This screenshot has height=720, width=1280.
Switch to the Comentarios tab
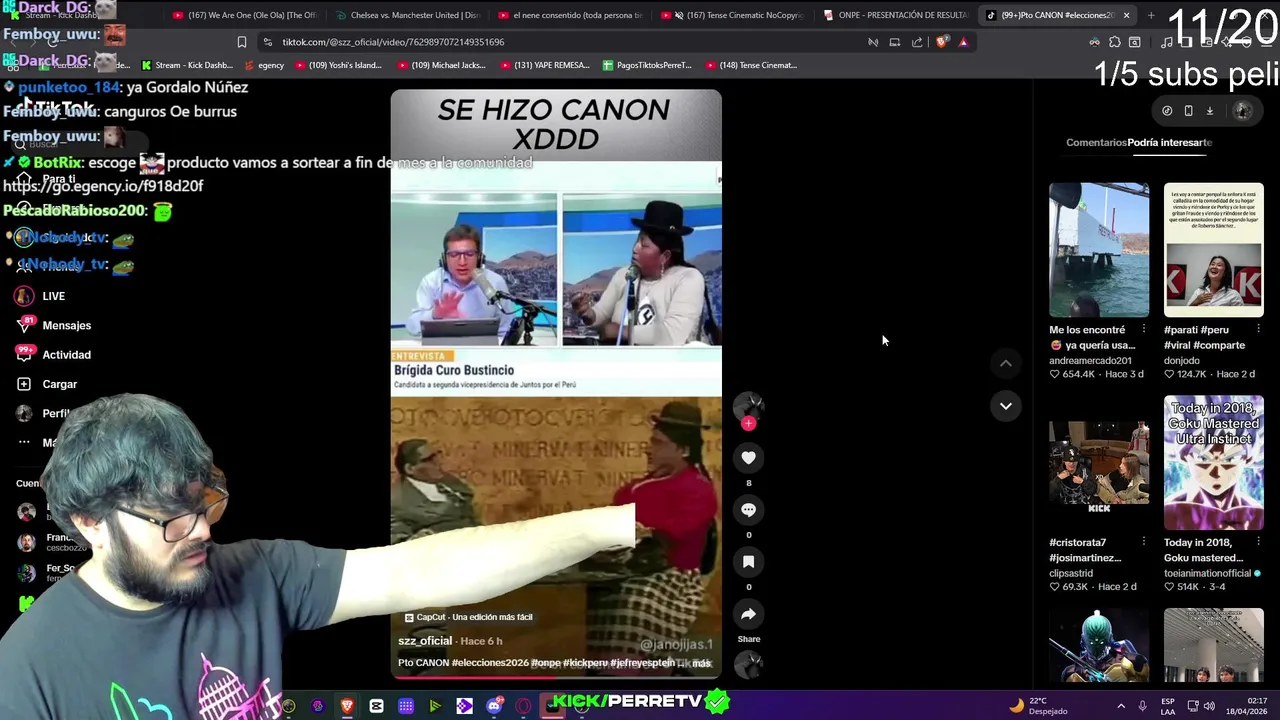(x=1096, y=142)
